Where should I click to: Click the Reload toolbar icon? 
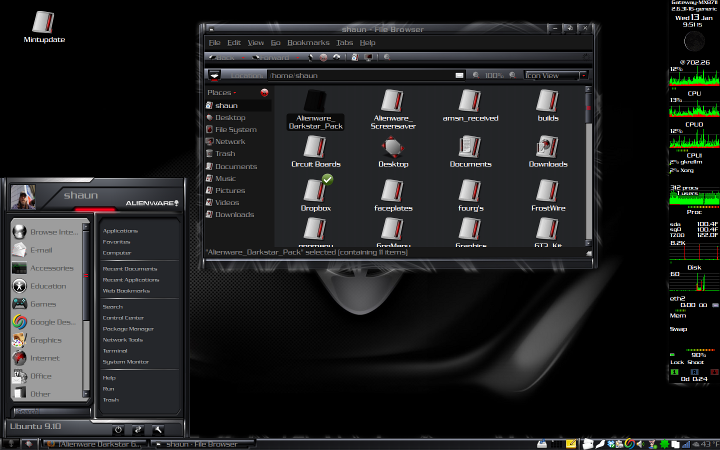point(337,57)
